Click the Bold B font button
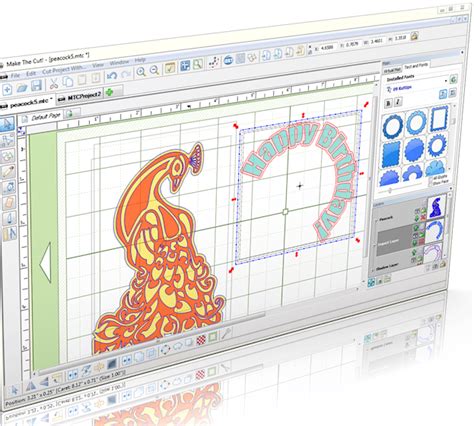This screenshot has width=474, height=426. [388, 103]
